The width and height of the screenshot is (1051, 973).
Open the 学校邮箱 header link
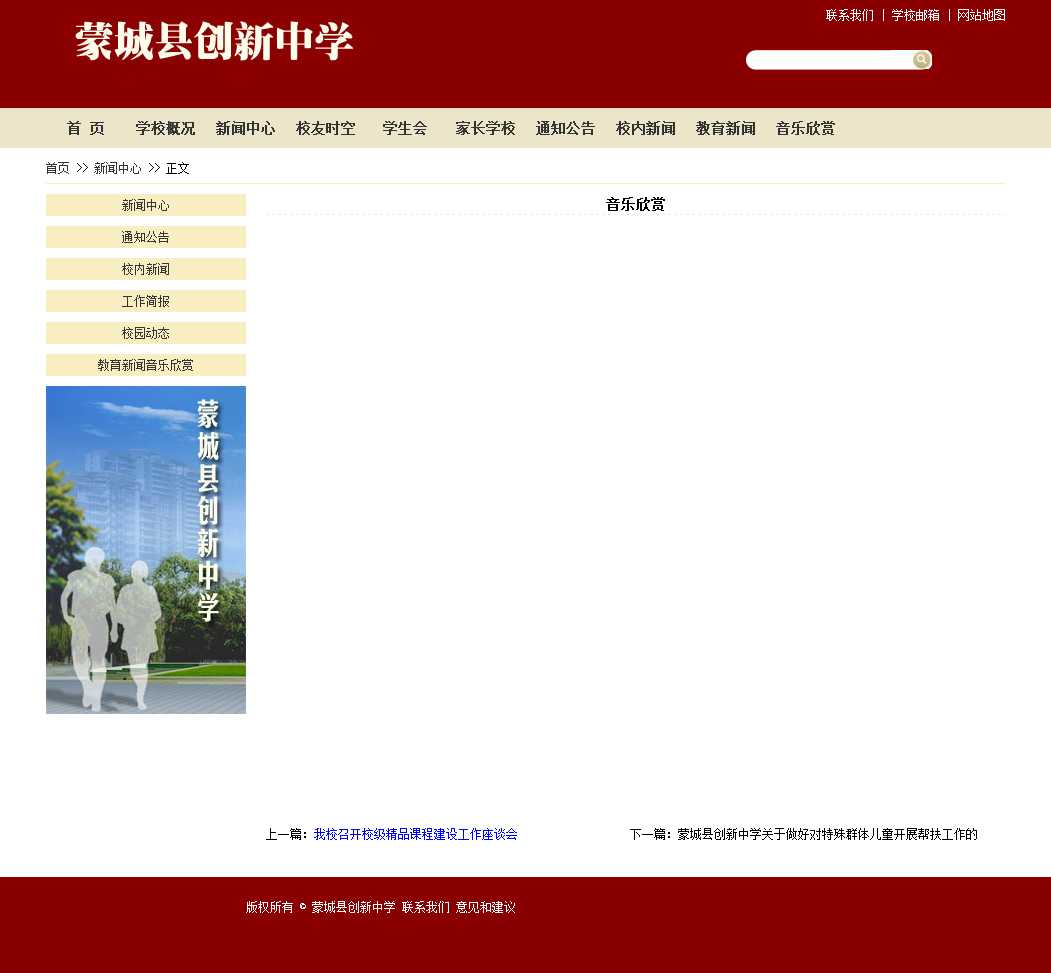[x=915, y=16]
